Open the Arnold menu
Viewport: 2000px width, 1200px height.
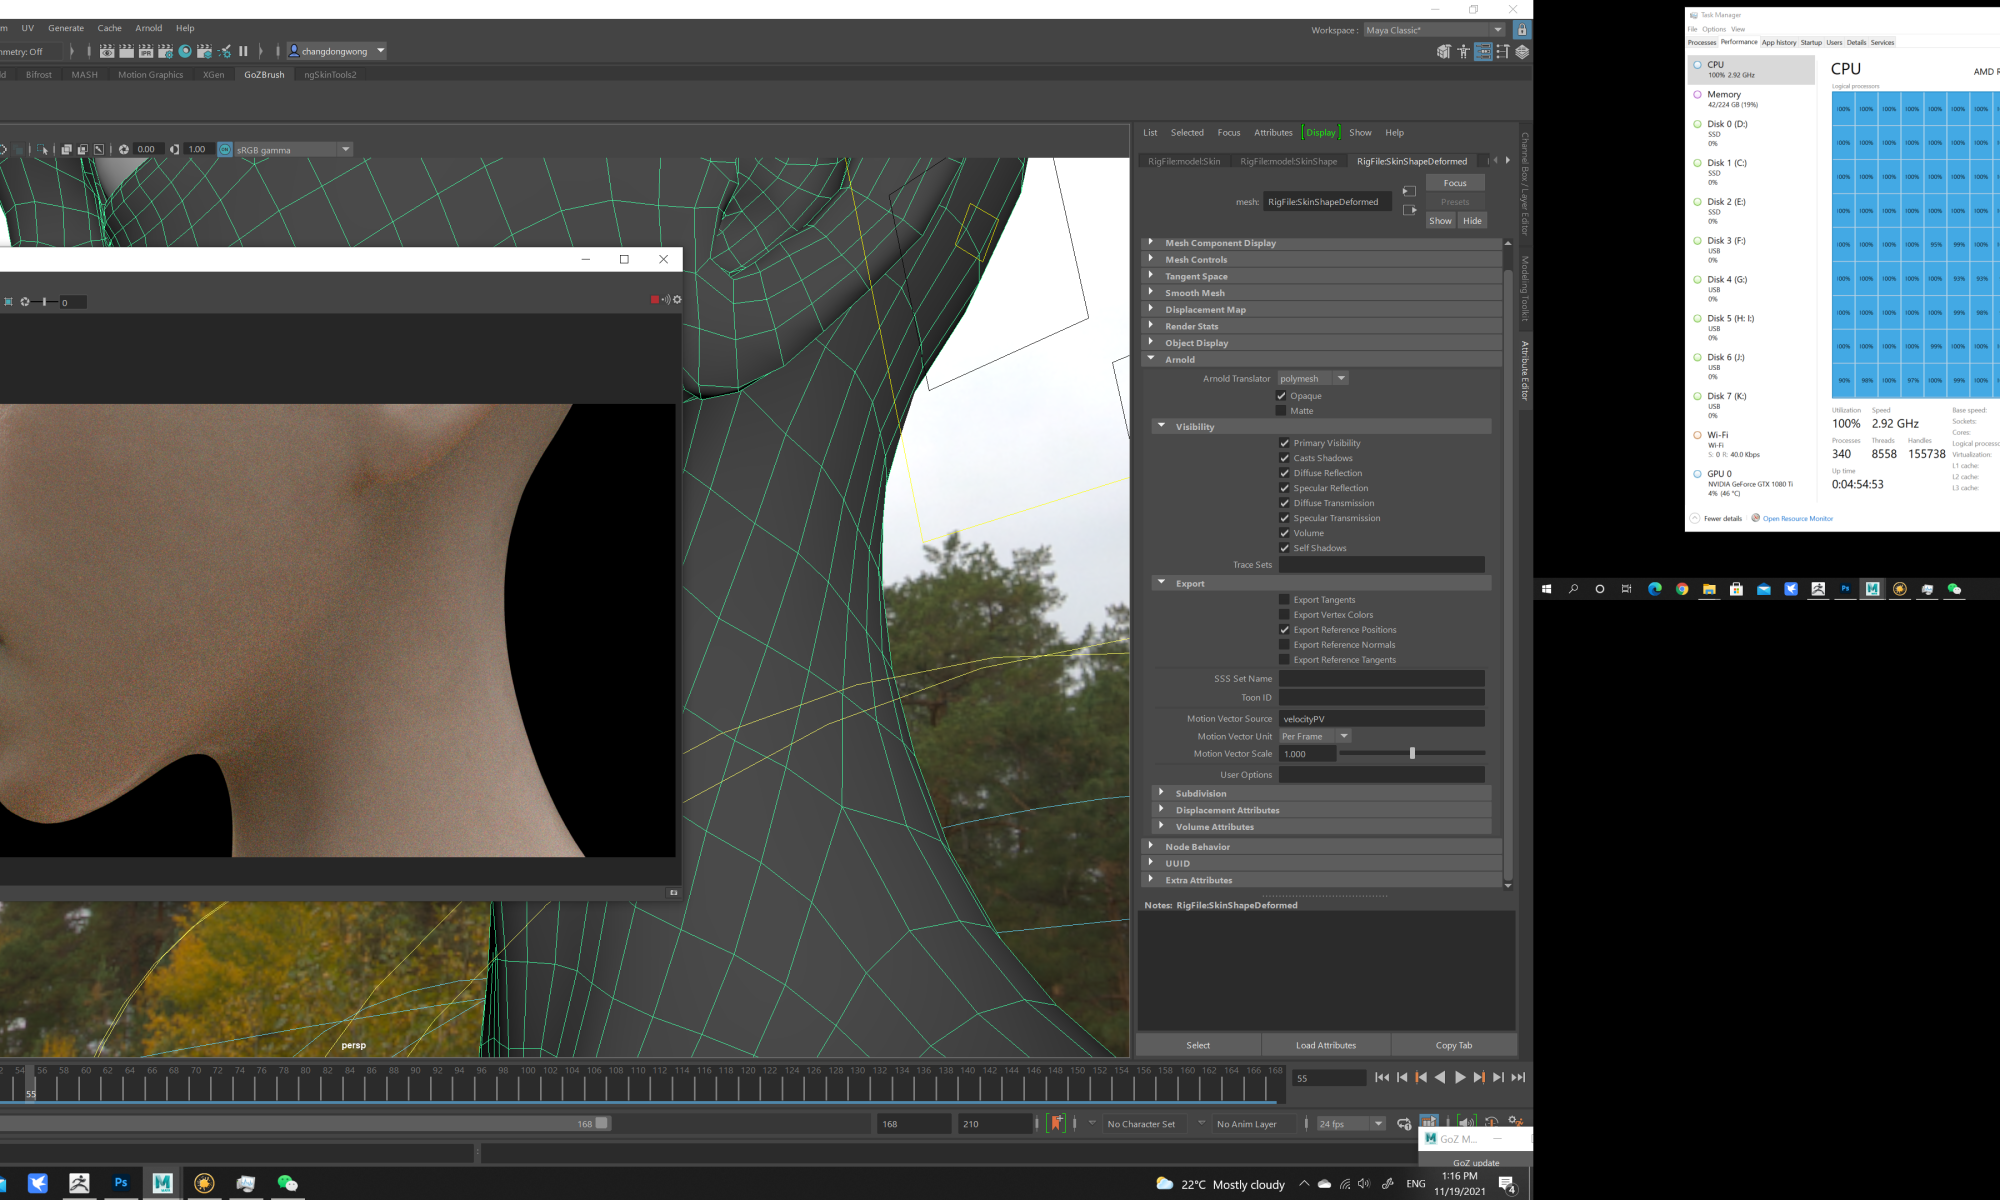[148, 28]
